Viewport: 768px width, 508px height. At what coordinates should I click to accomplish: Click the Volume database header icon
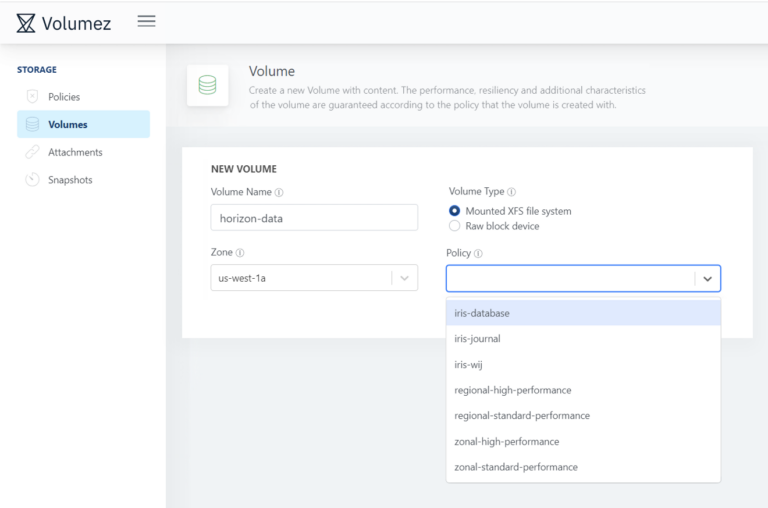point(207,86)
